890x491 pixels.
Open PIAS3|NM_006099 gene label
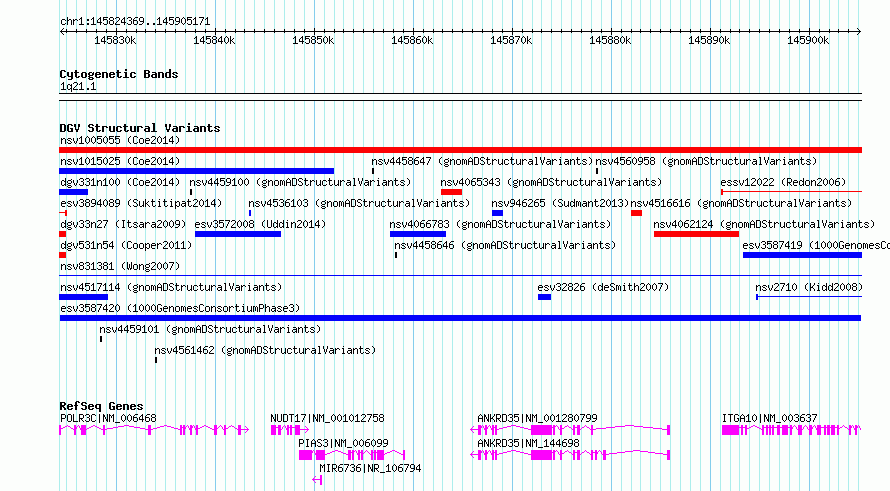[x=343, y=443]
